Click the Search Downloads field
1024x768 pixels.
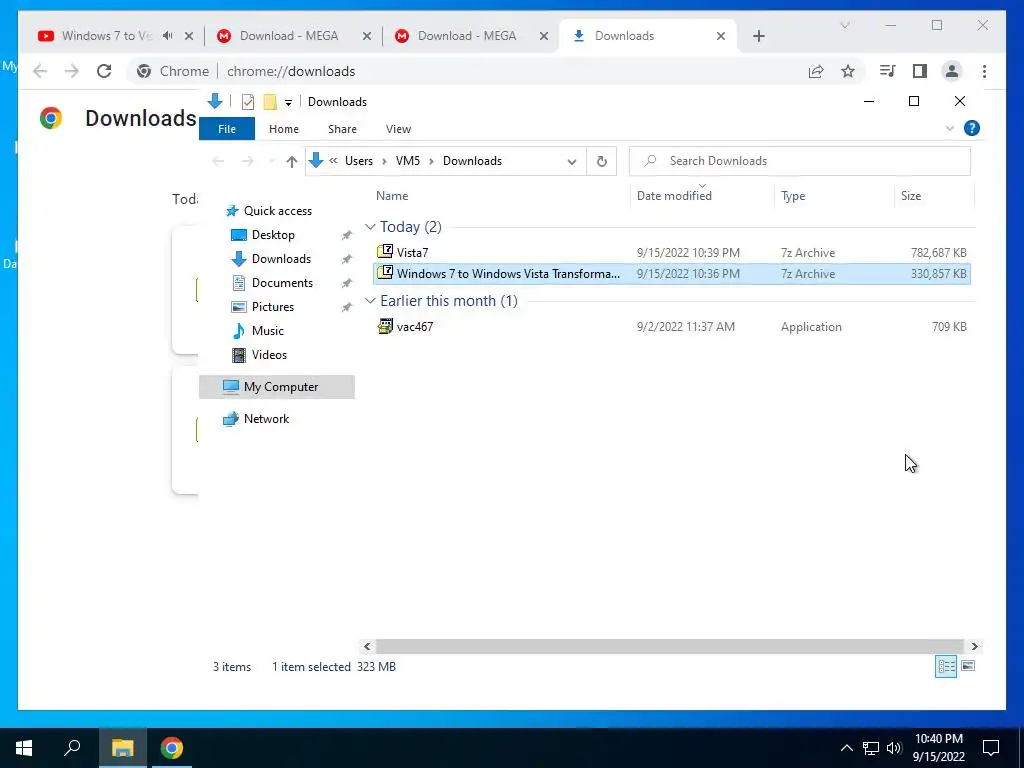coord(799,161)
